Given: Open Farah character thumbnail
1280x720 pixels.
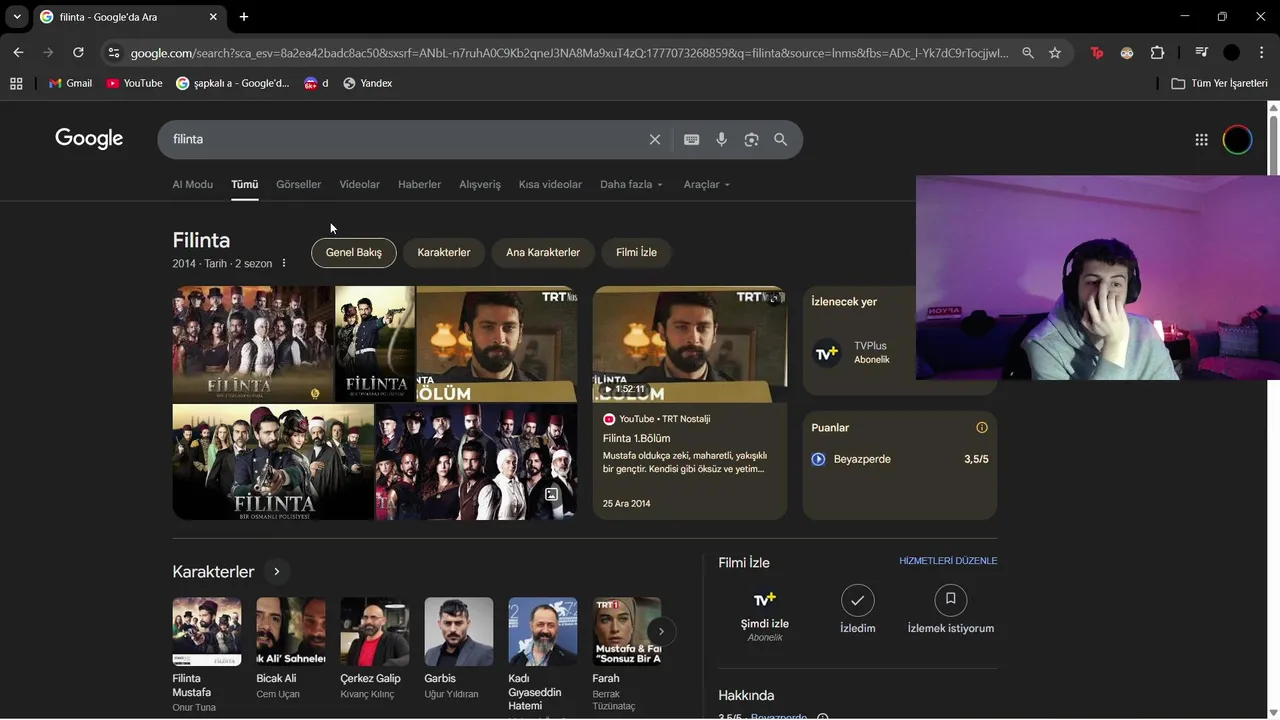Looking at the screenshot, I should [x=627, y=632].
